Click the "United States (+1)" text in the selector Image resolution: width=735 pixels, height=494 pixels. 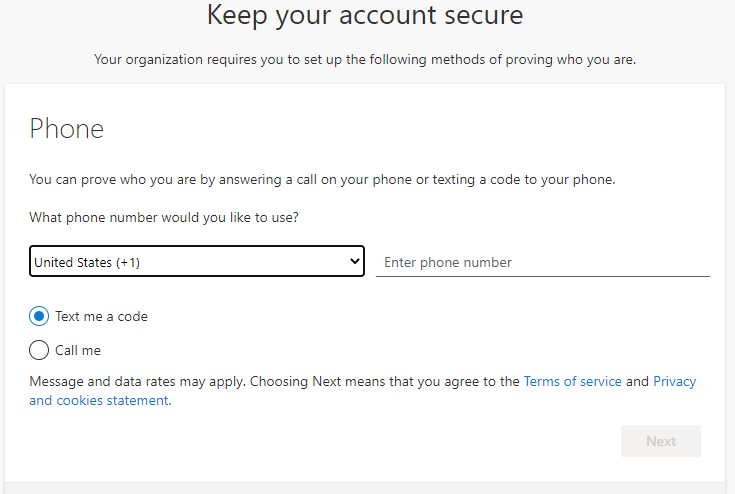click(x=86, y=262)
